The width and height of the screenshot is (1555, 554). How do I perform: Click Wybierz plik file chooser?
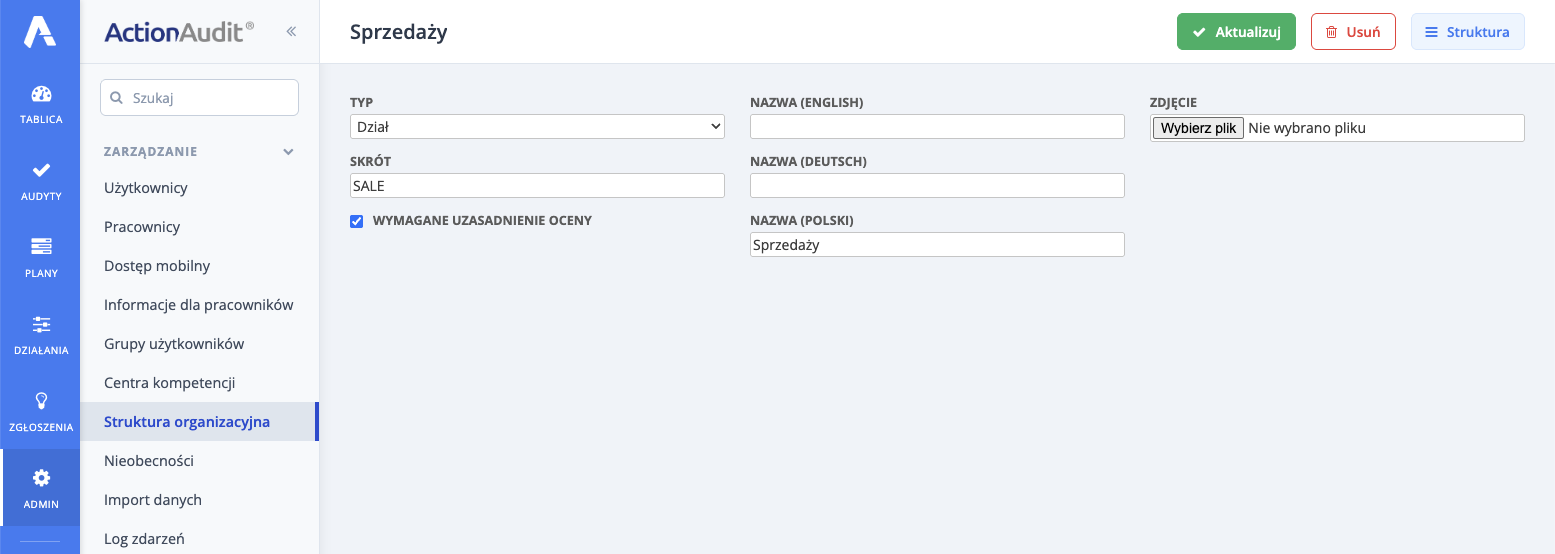1198,128
